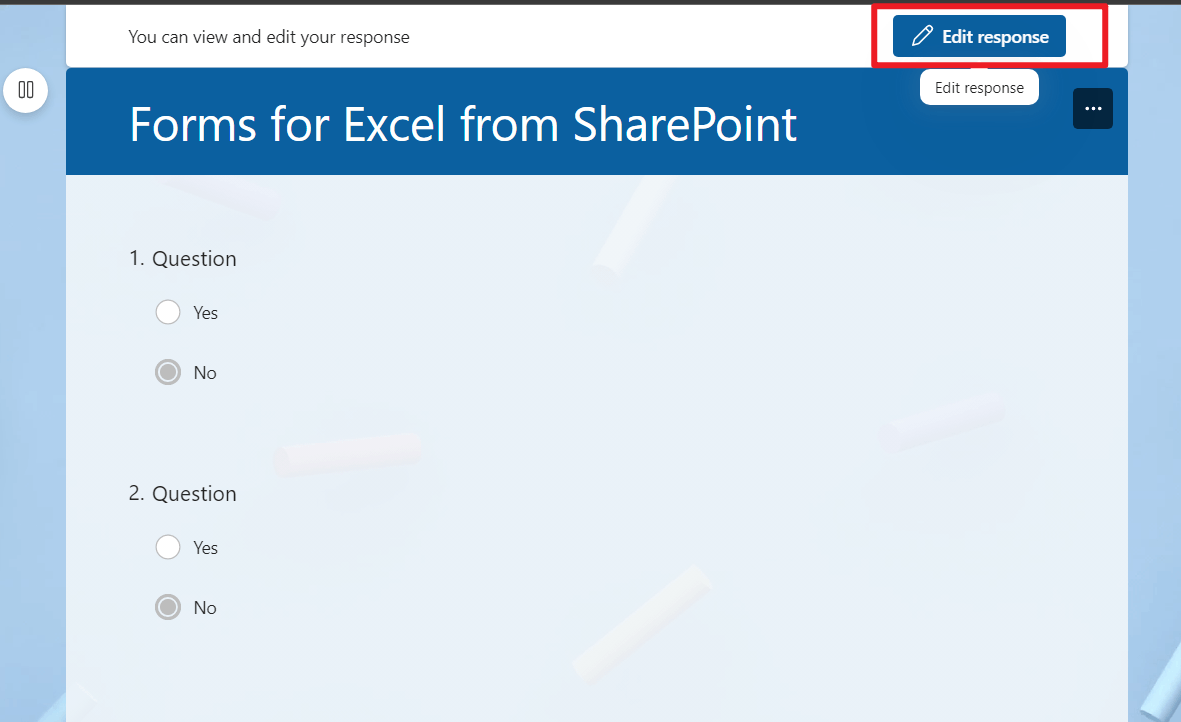The height and width of the screenshot is (722, 1181).
Task: Click the Forms for Excel from SharePoint title
Action: pyautogui.click(x=463, y=124)
